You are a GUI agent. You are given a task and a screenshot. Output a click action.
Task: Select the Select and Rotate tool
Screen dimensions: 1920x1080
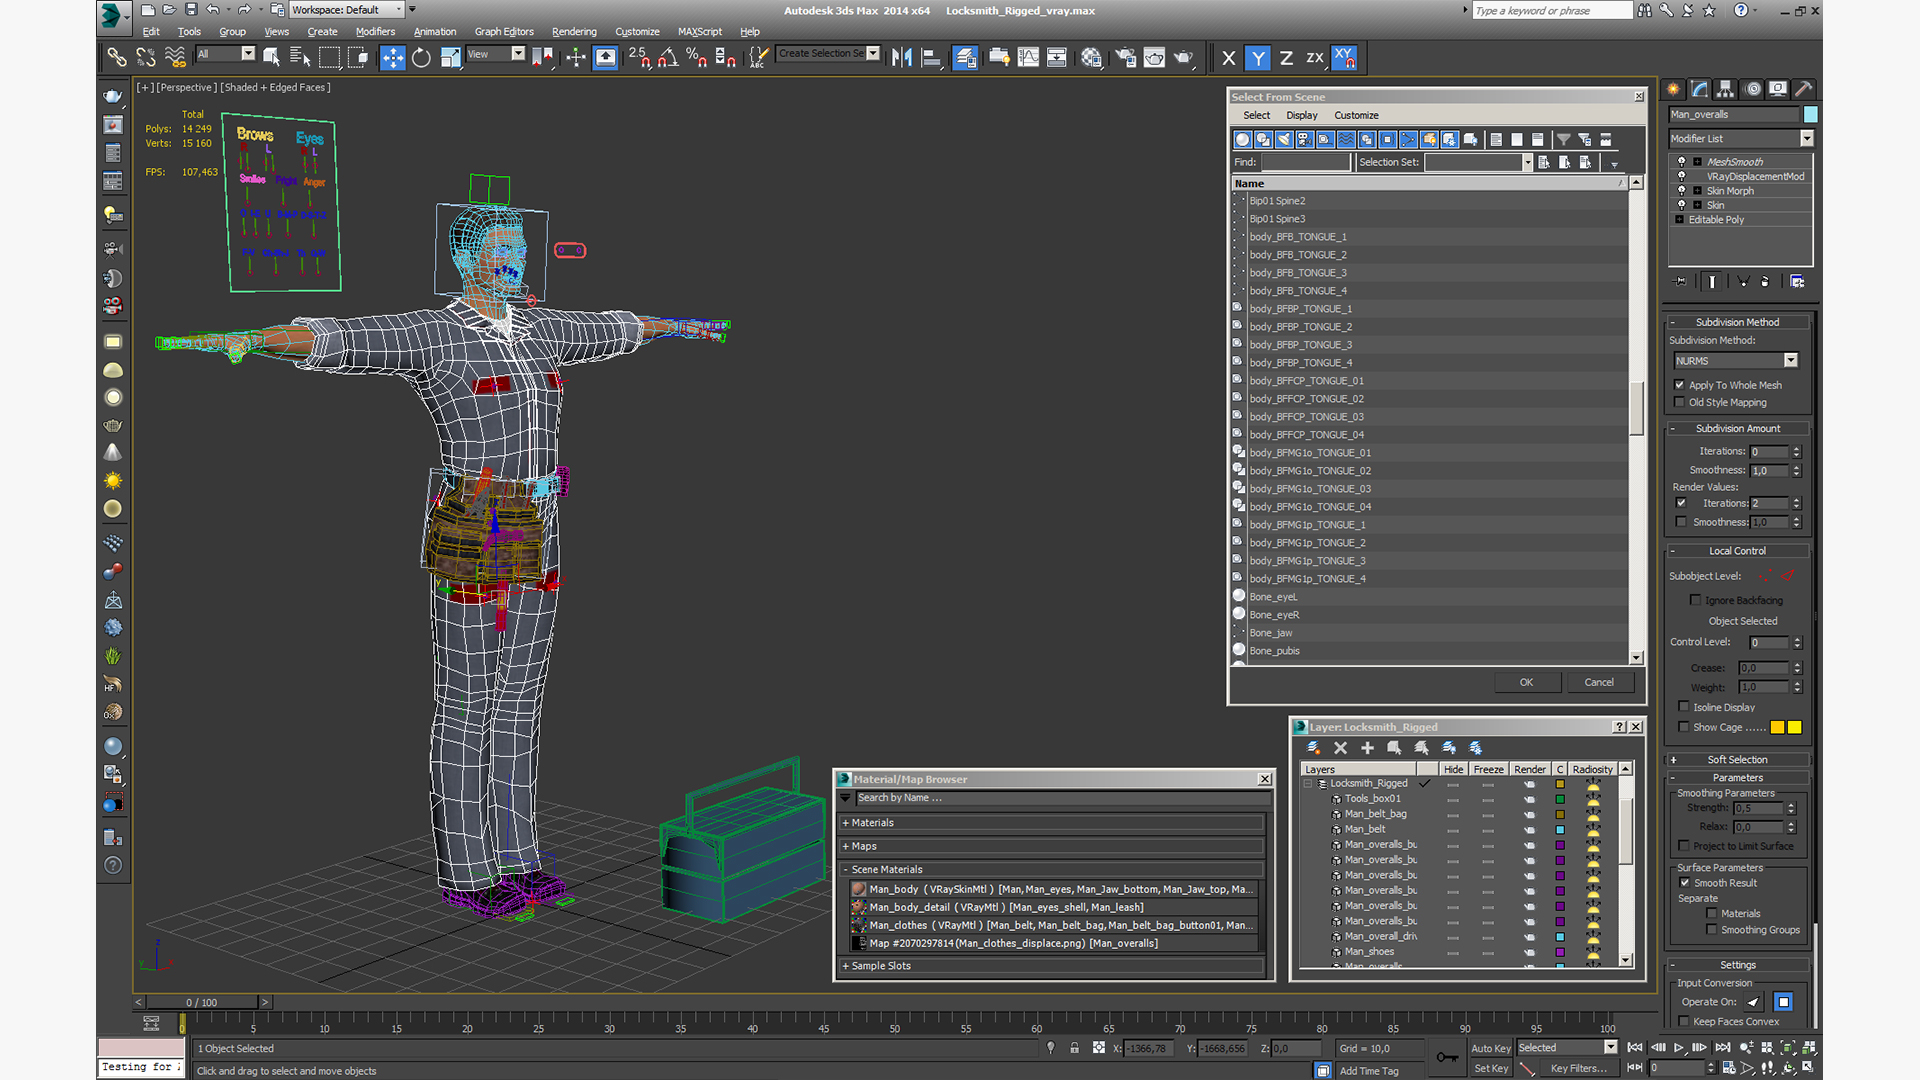(421, 58)
